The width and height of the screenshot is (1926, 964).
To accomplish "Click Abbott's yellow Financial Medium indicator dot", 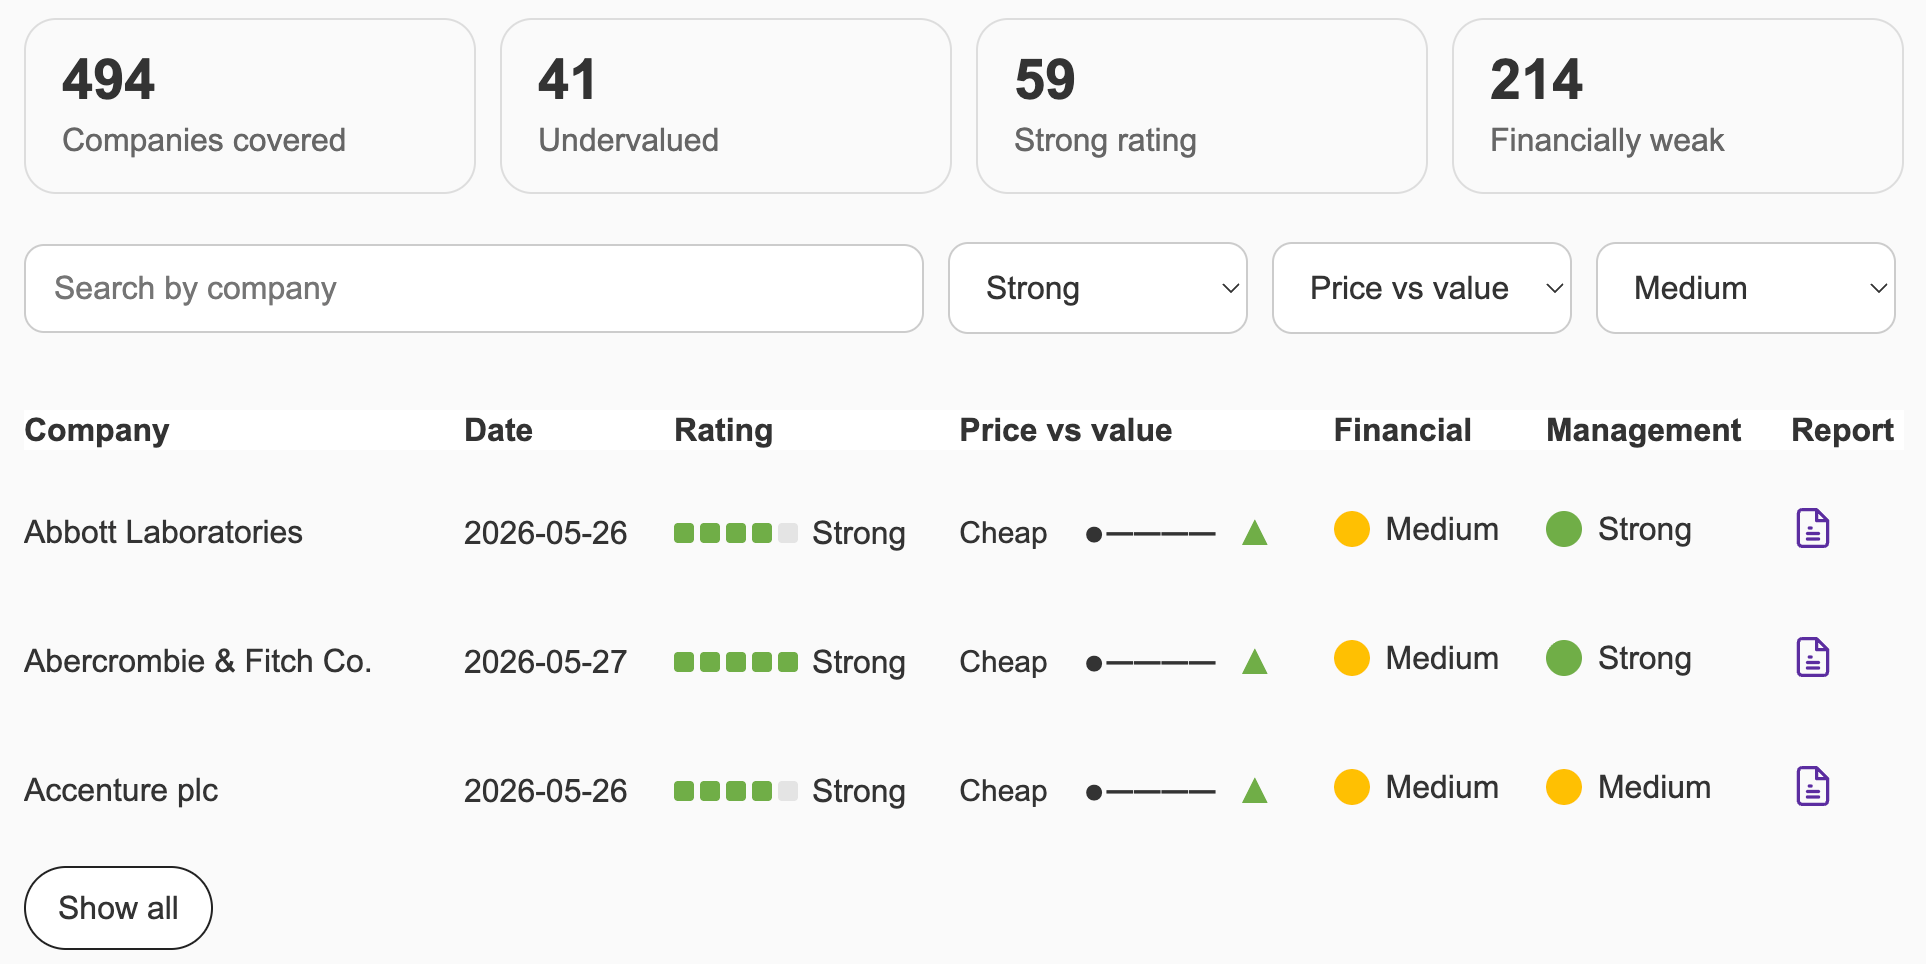I will click(x=1351, y=529).
